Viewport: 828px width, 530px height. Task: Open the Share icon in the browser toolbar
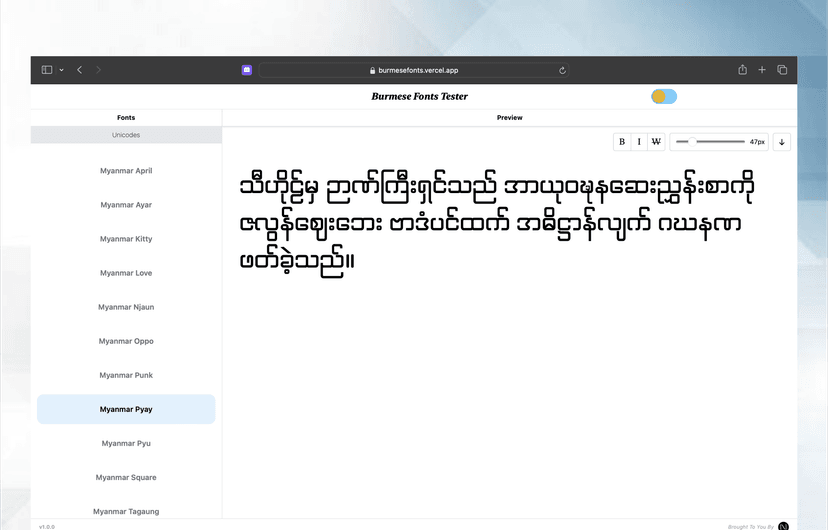[742, 70]
